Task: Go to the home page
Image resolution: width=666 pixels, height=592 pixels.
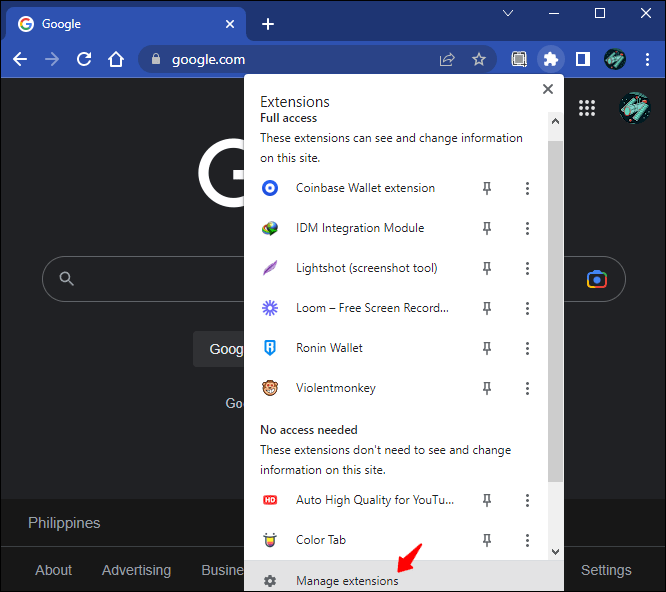Action: click(x=116, y=59)
